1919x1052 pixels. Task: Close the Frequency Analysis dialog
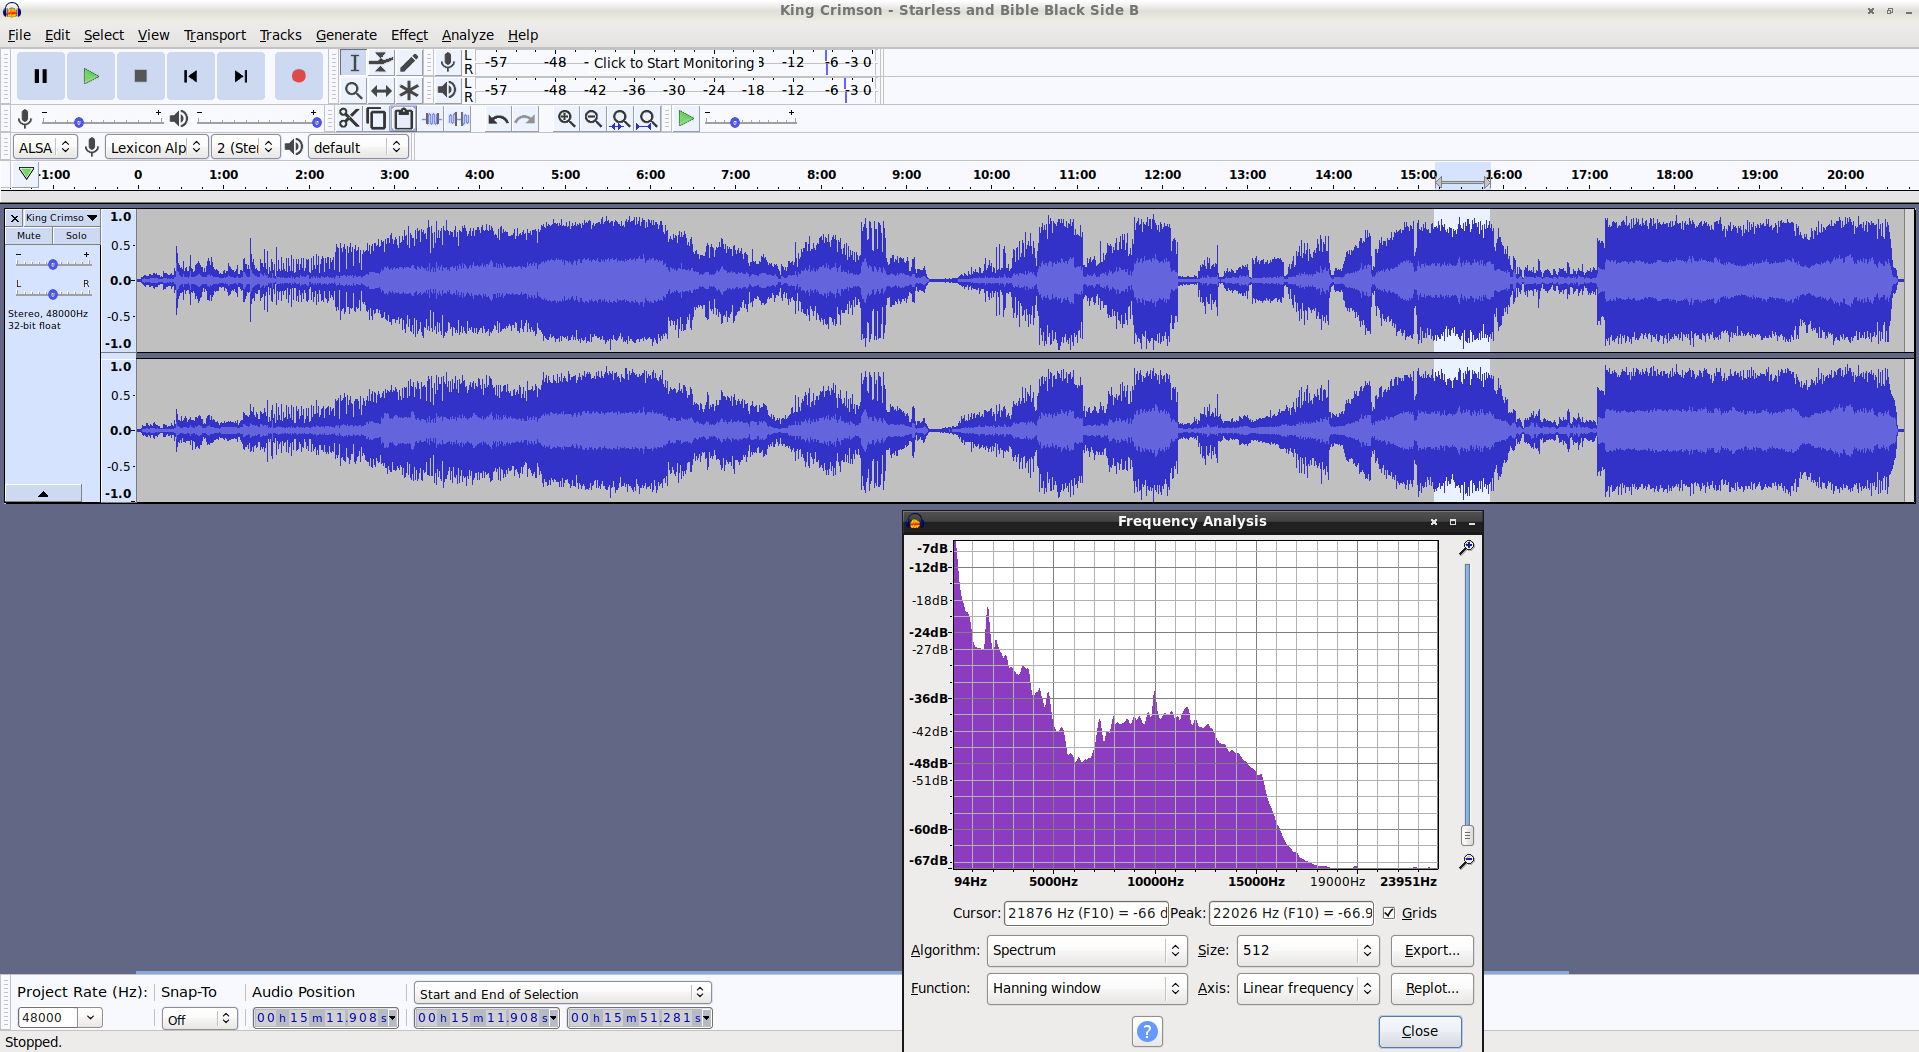click(x=1420, y=1031)
